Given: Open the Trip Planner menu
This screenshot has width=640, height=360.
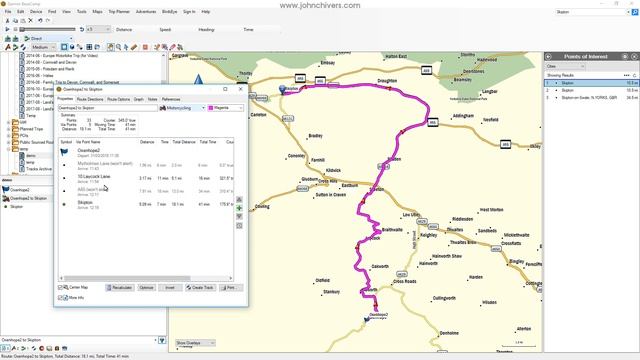Looking at the screenshot, I should [119, 12].
